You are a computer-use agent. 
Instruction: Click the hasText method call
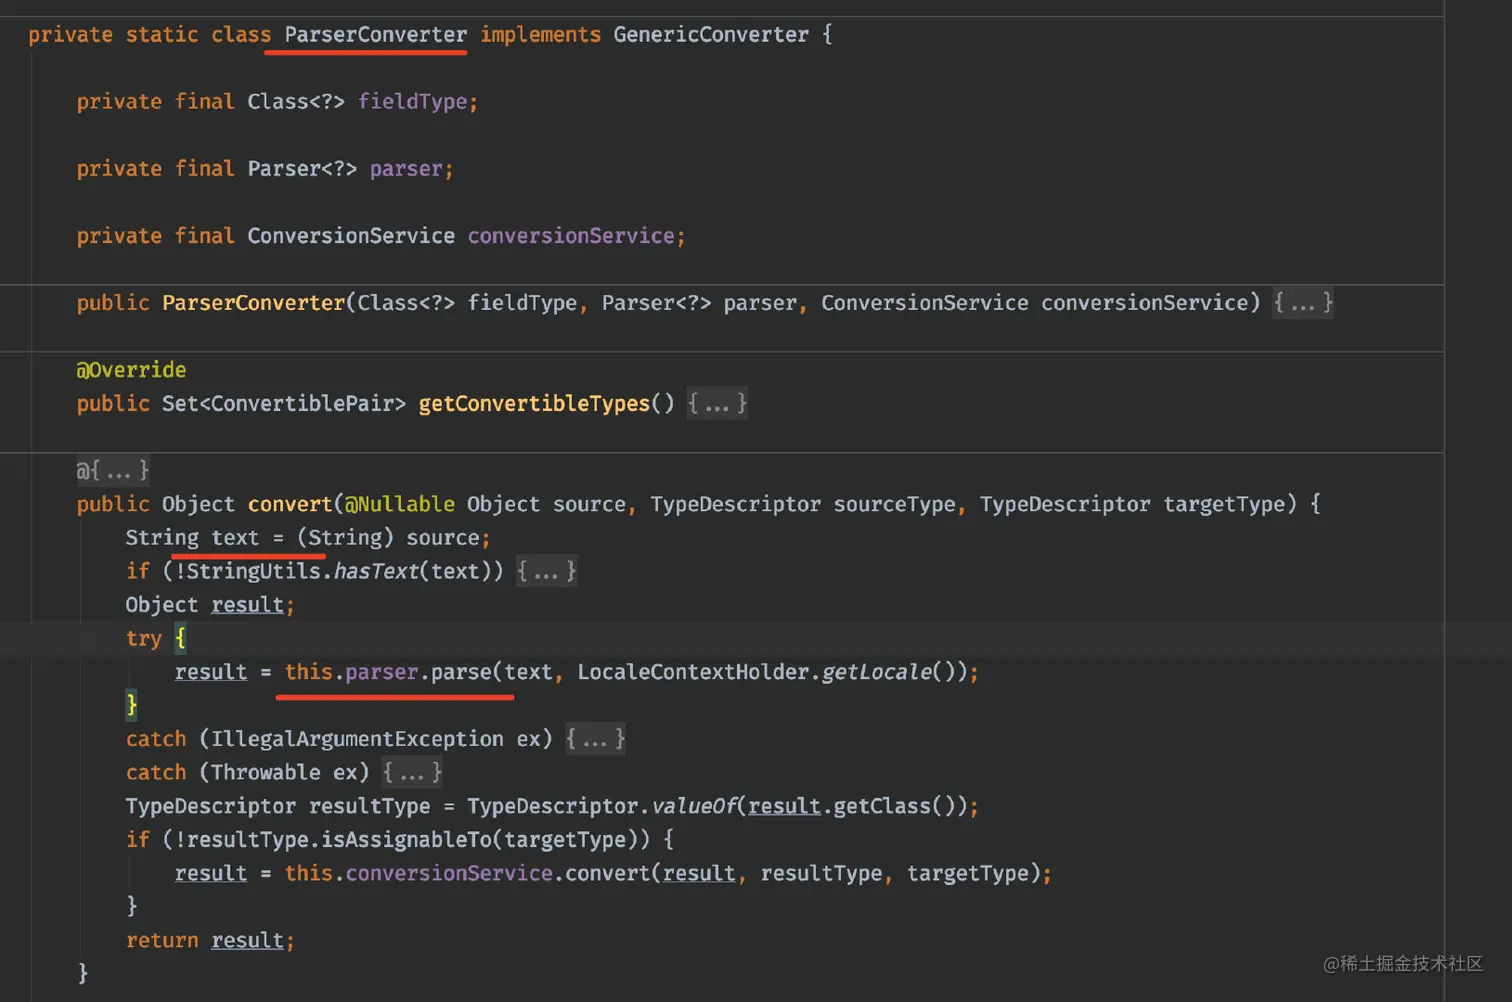coord(376,571)
